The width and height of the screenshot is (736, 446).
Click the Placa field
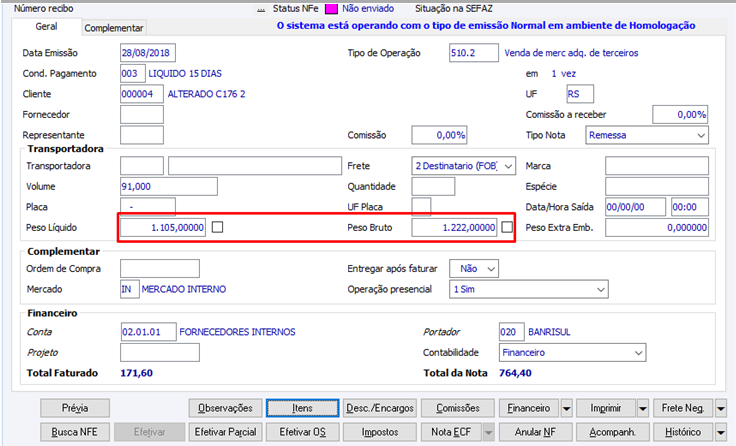point(148,207)
